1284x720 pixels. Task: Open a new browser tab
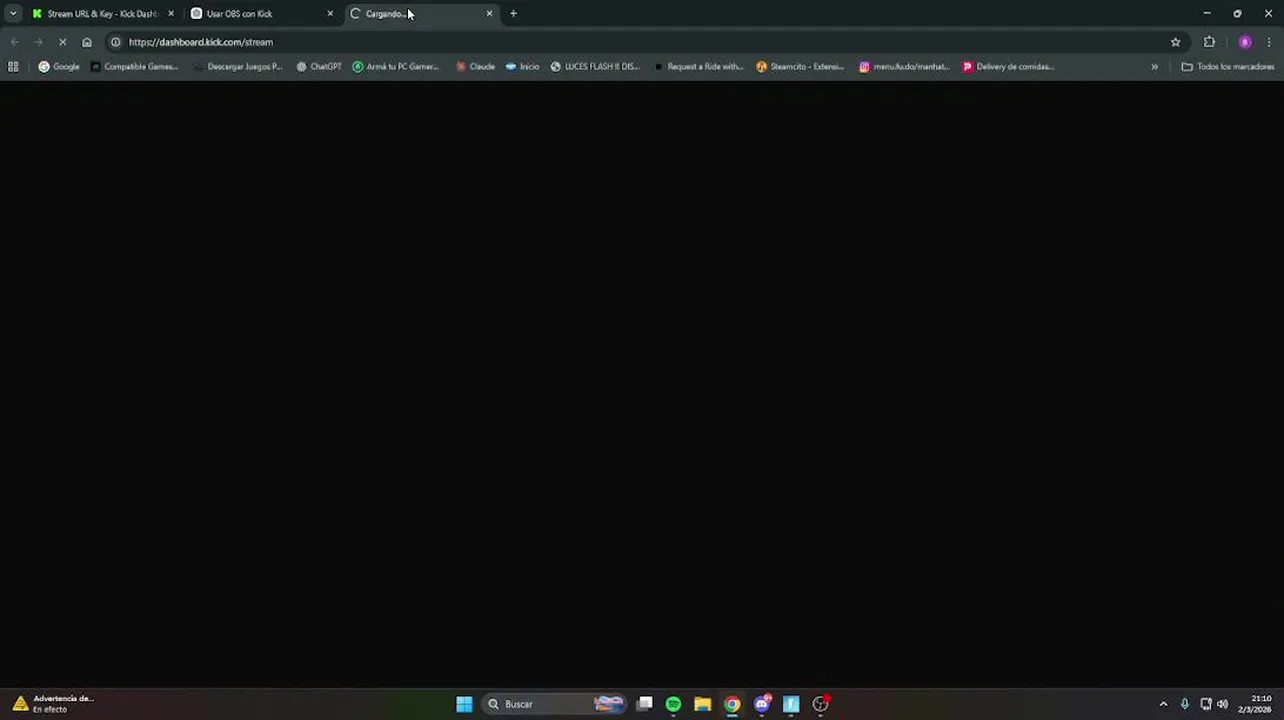(x=513, y=14)
